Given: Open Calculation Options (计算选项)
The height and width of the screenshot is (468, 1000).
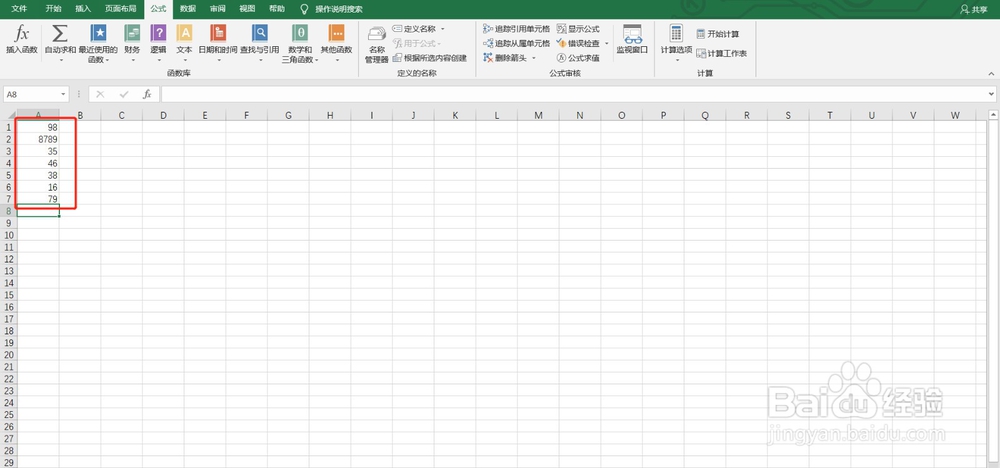Looking at the screenshot, I should (x=676, y=43).
